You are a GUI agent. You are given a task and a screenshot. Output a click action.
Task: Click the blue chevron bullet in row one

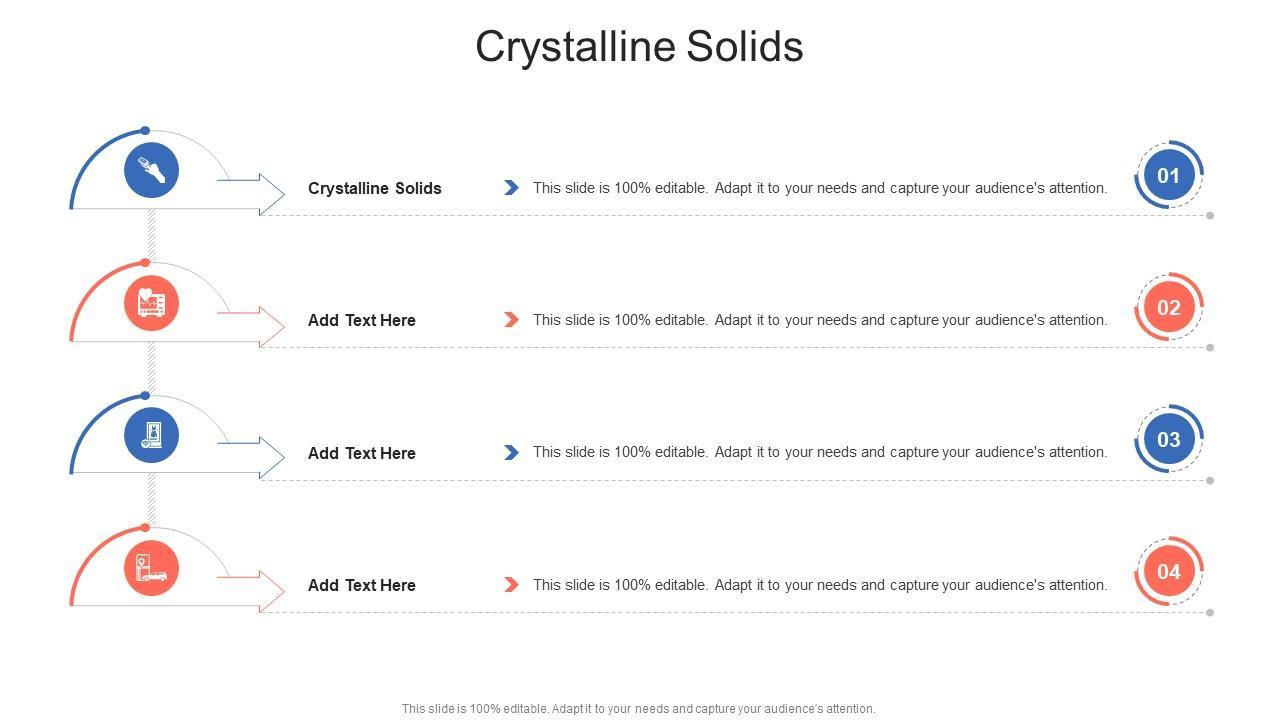tap(511, 188)
